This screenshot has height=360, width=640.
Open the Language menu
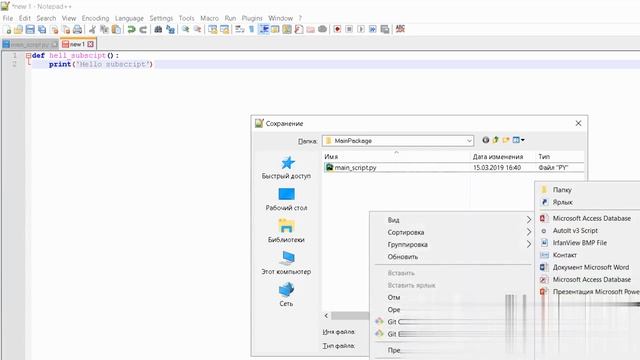tap(129, 18)
